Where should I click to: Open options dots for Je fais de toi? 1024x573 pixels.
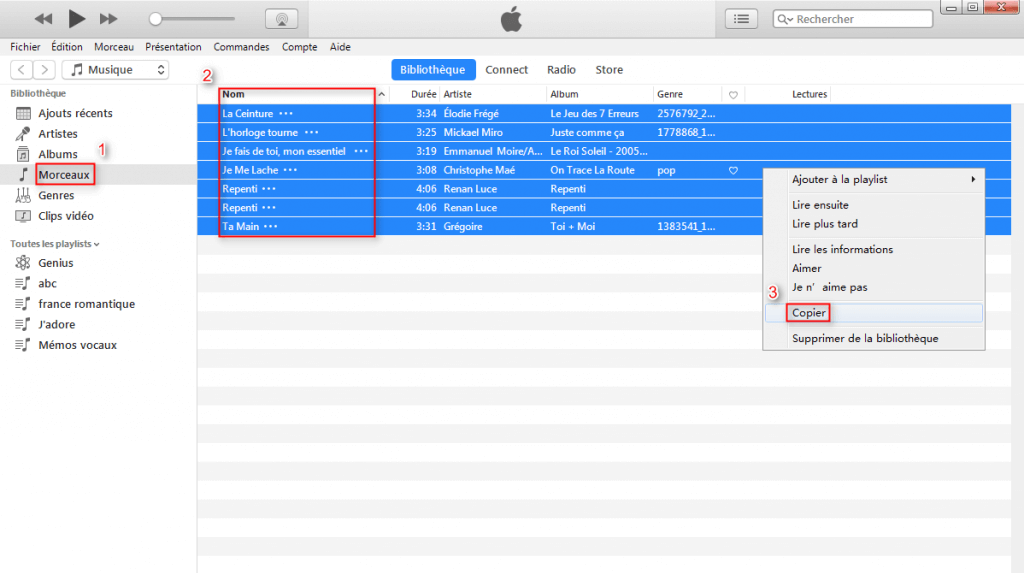(x=360, y=152)
